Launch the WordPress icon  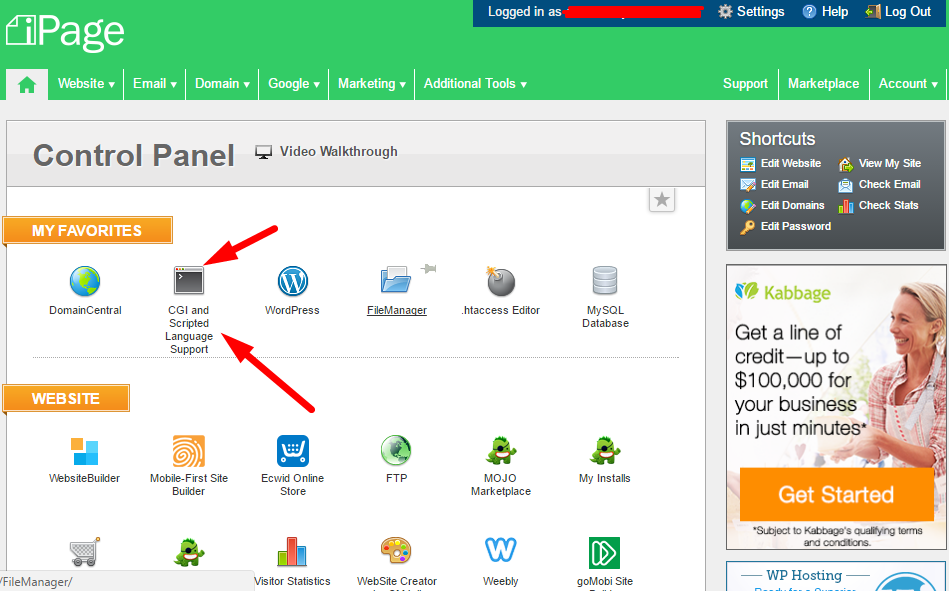293,281
